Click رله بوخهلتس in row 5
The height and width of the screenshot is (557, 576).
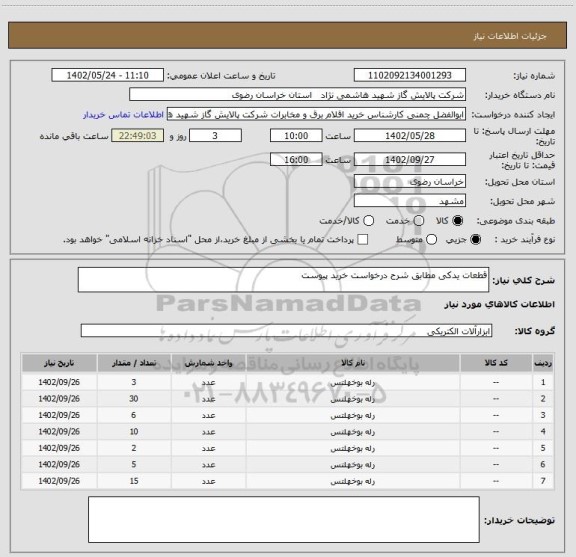coord(353,448)
